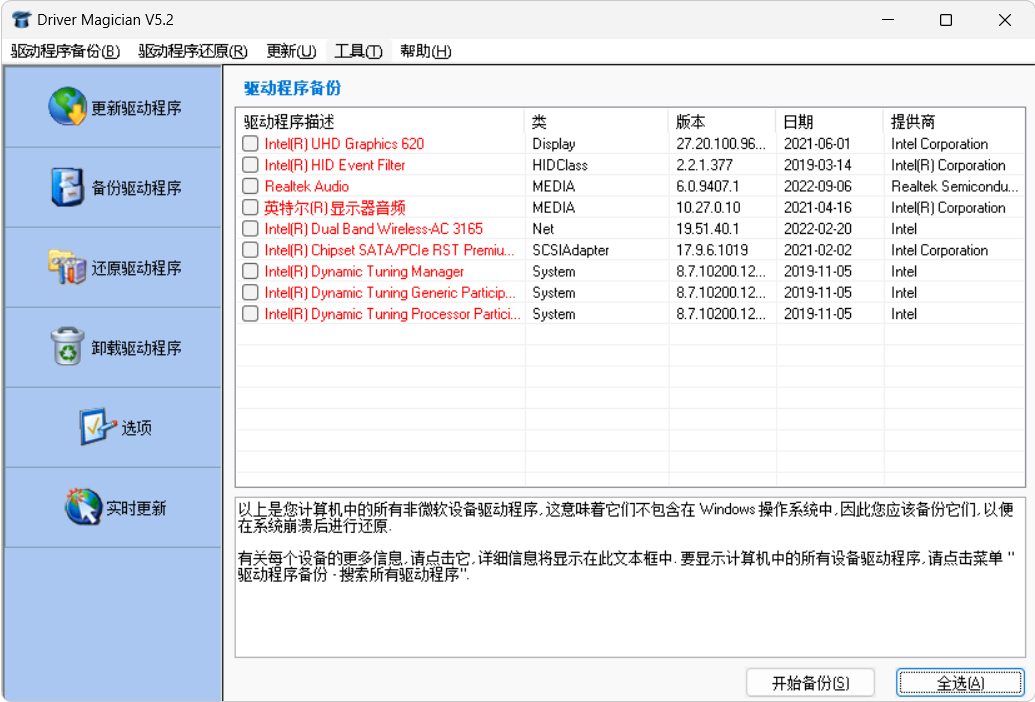Click the date 2021-04-16 cell
Screen dimensions: 1035x702
click(817, 207)
